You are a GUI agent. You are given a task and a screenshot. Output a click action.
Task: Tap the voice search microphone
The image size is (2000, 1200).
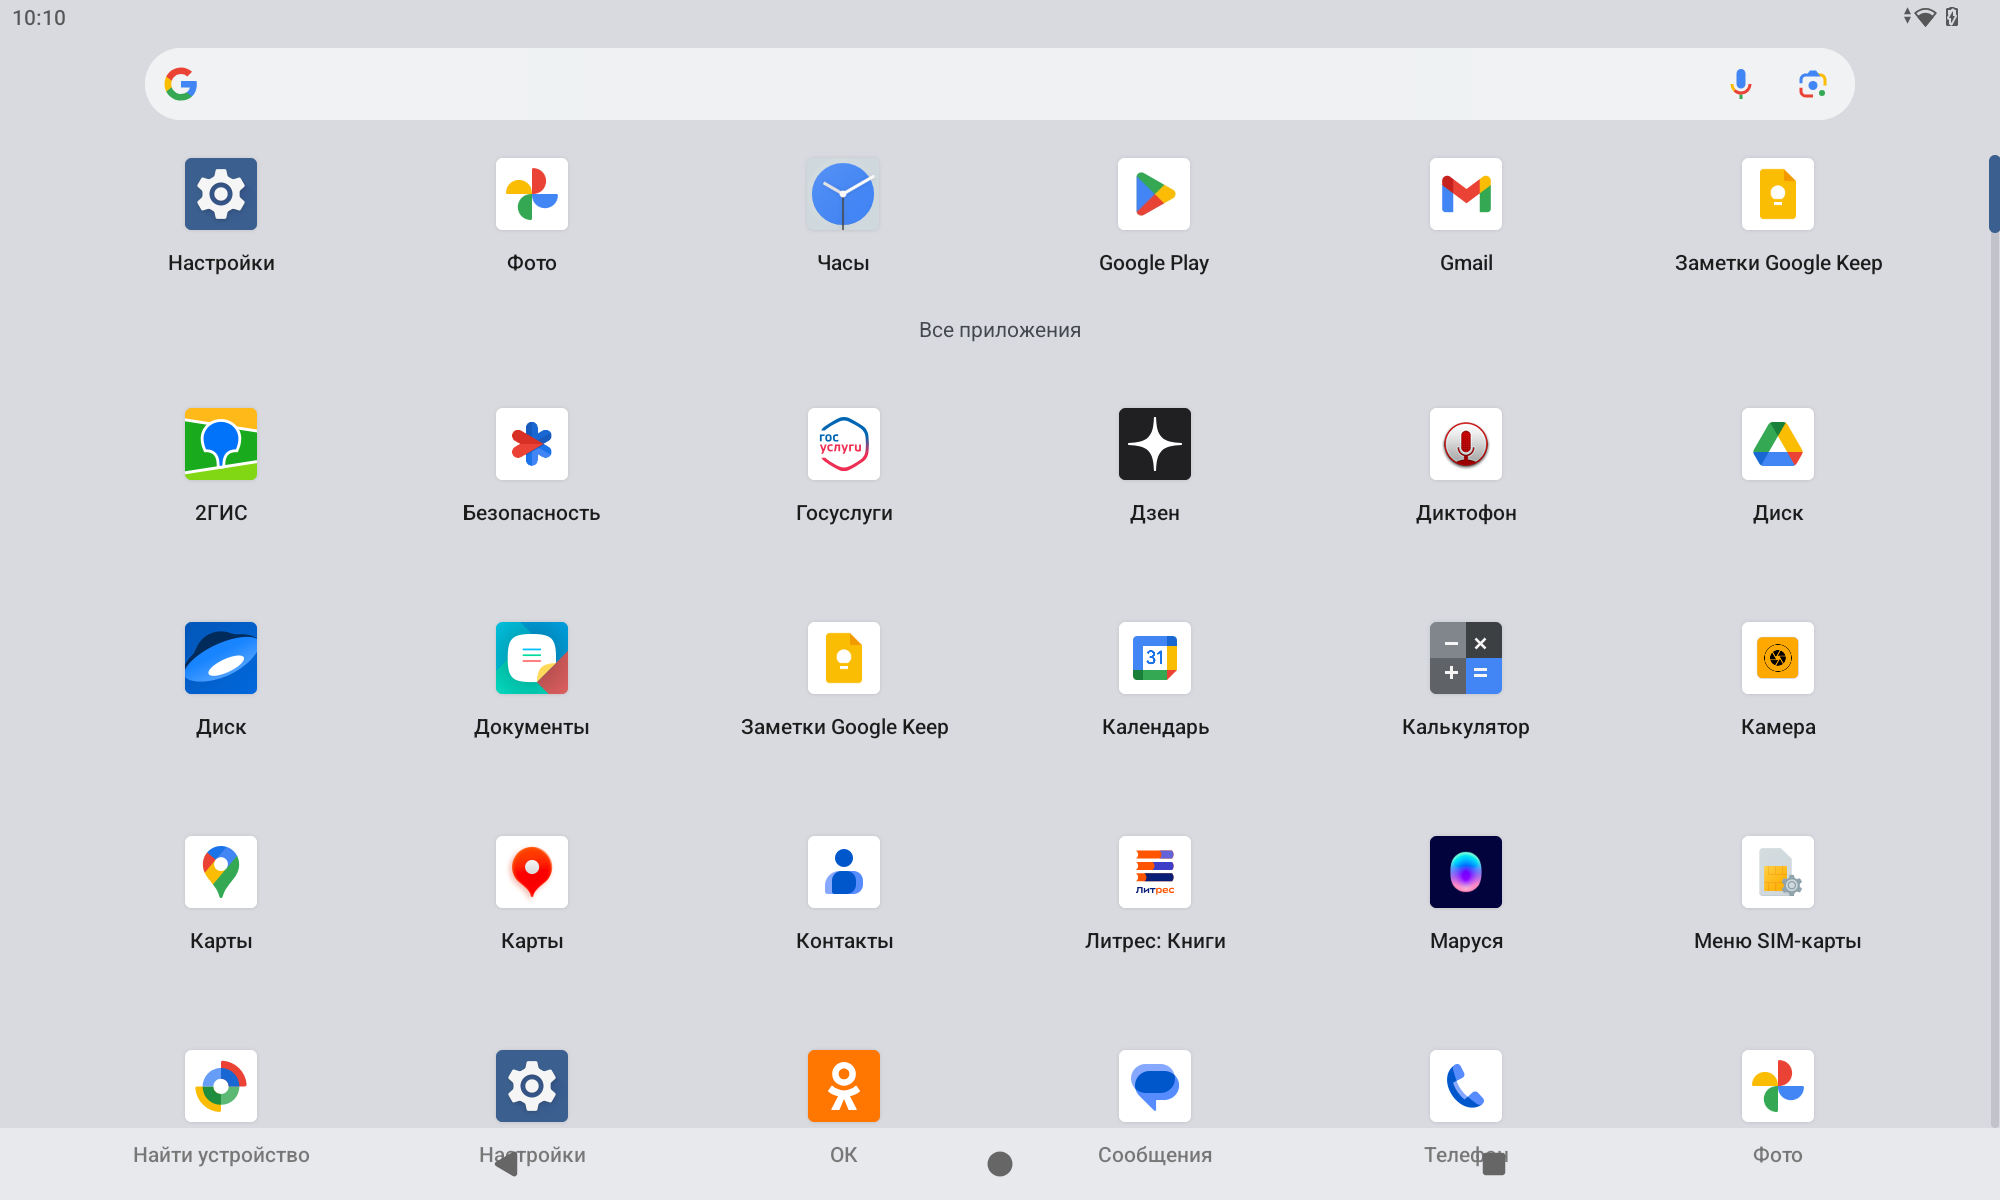1740,84
